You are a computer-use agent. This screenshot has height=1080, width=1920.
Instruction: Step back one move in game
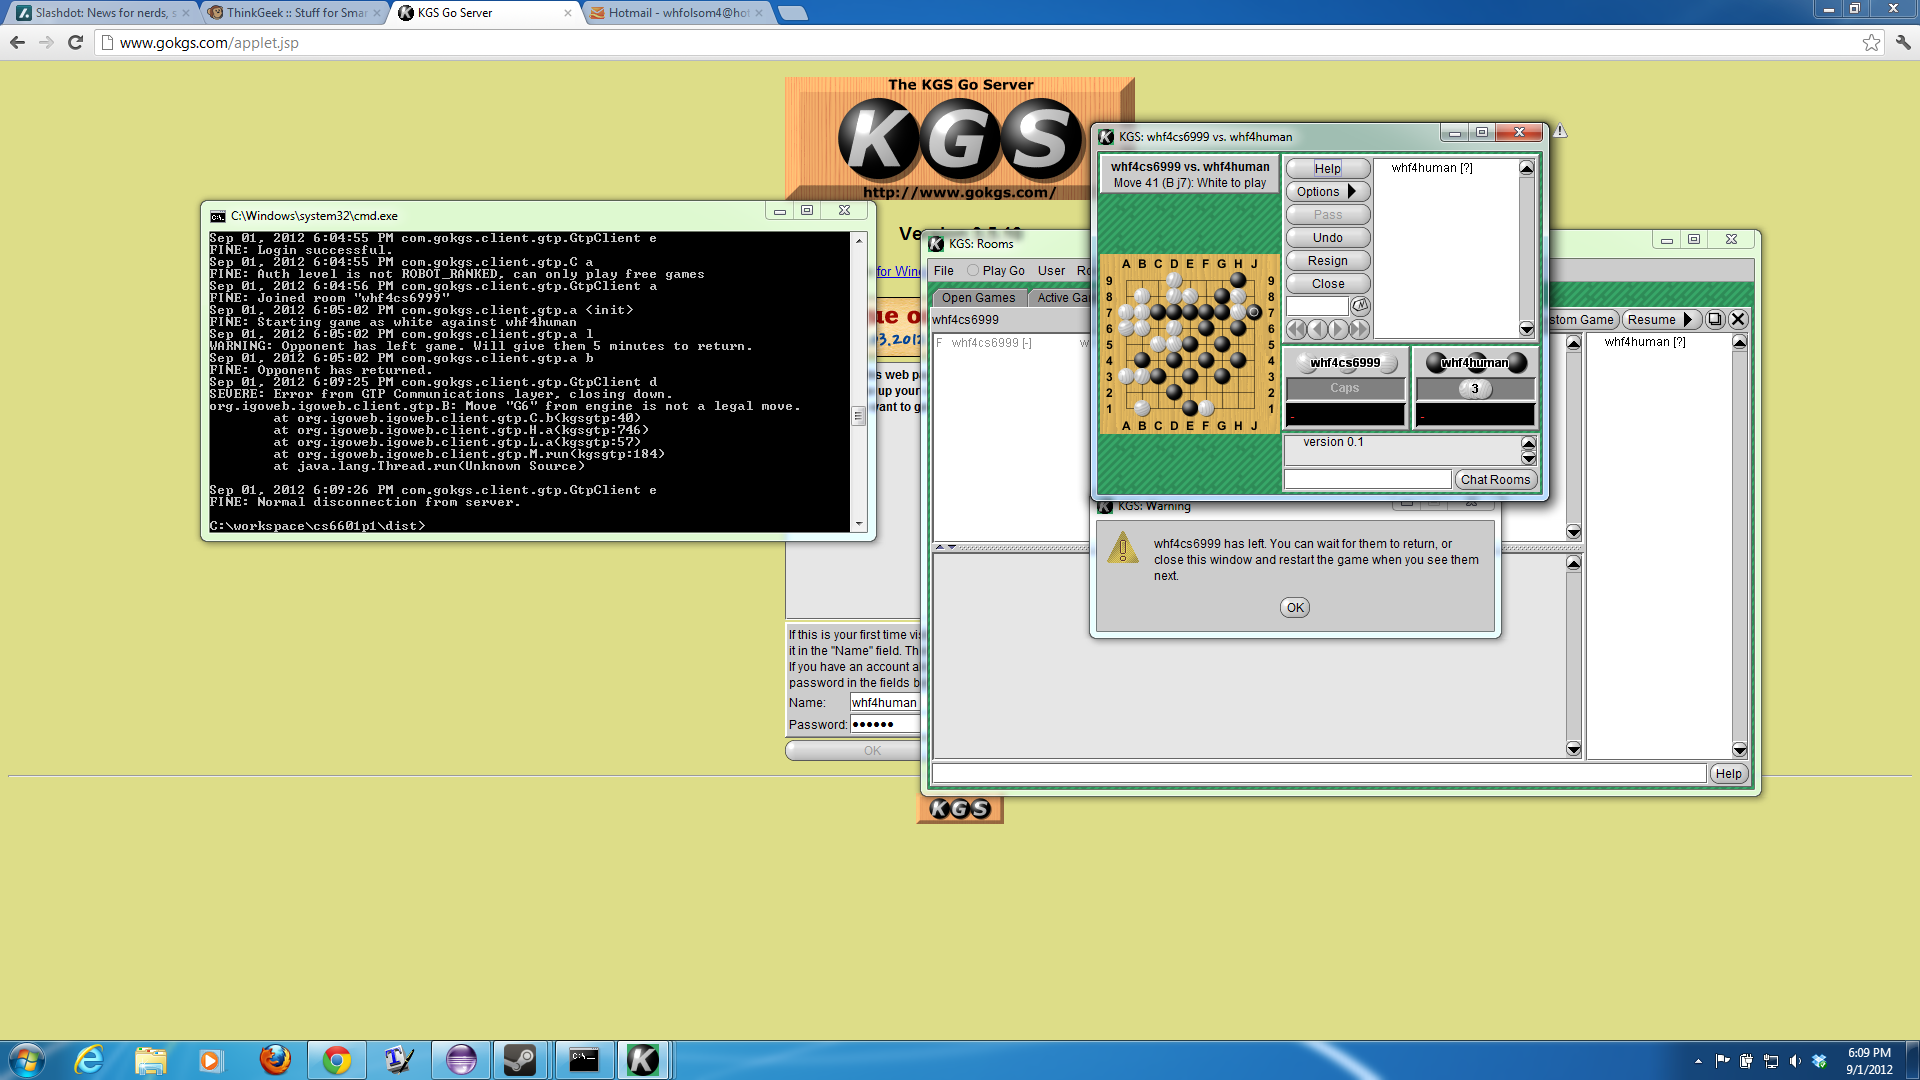(1317, 329)
